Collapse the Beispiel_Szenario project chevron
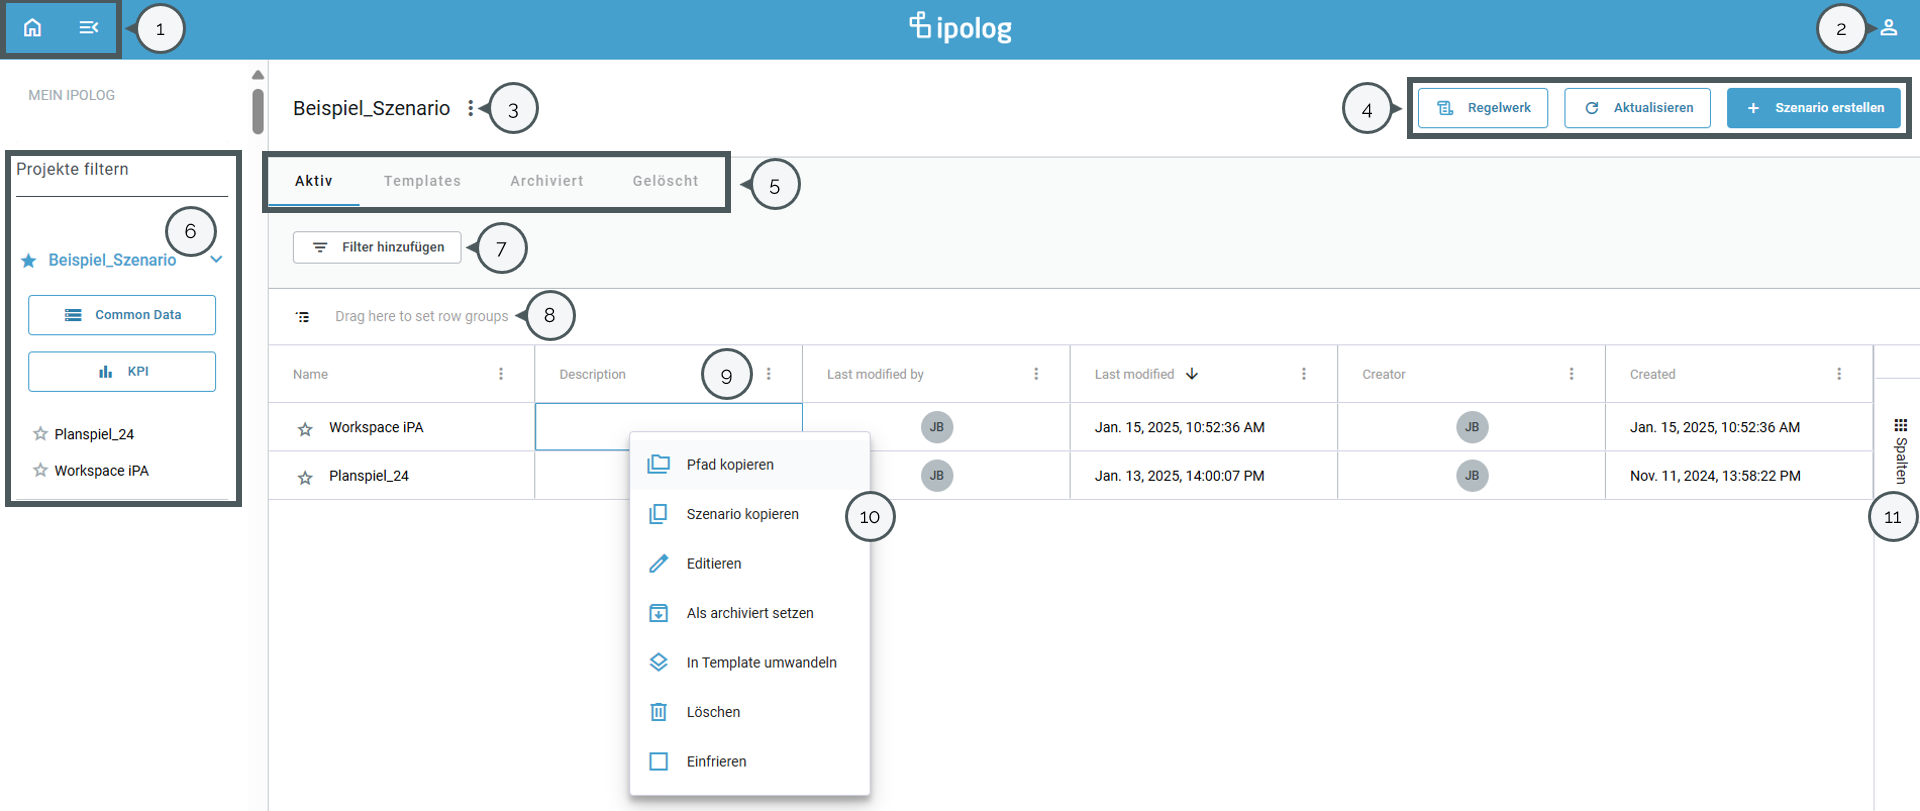This screenshot has height=811, width=1920. pyautogui.click(x=216, y=260)
